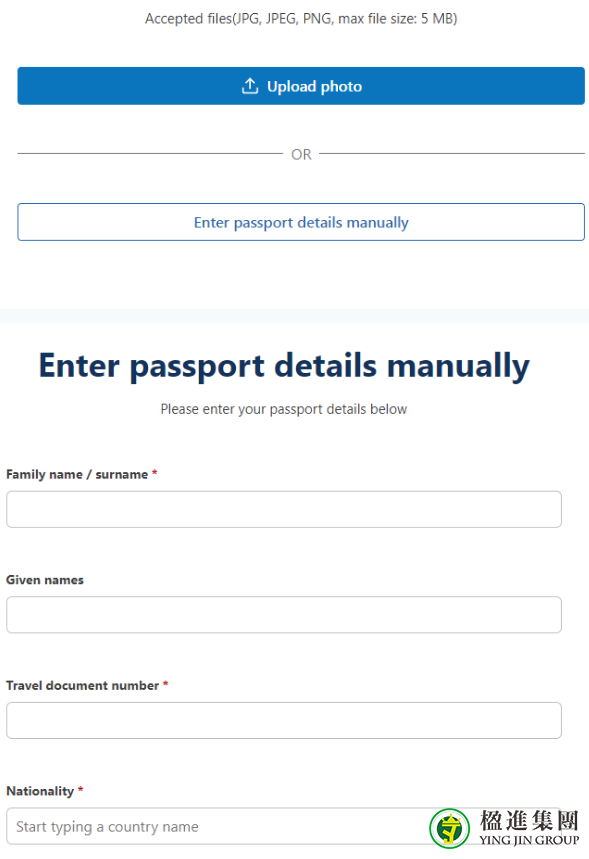Screen dimensions: 589x859
Task: Click the upload arrow icon
Action: coord(250,86)
